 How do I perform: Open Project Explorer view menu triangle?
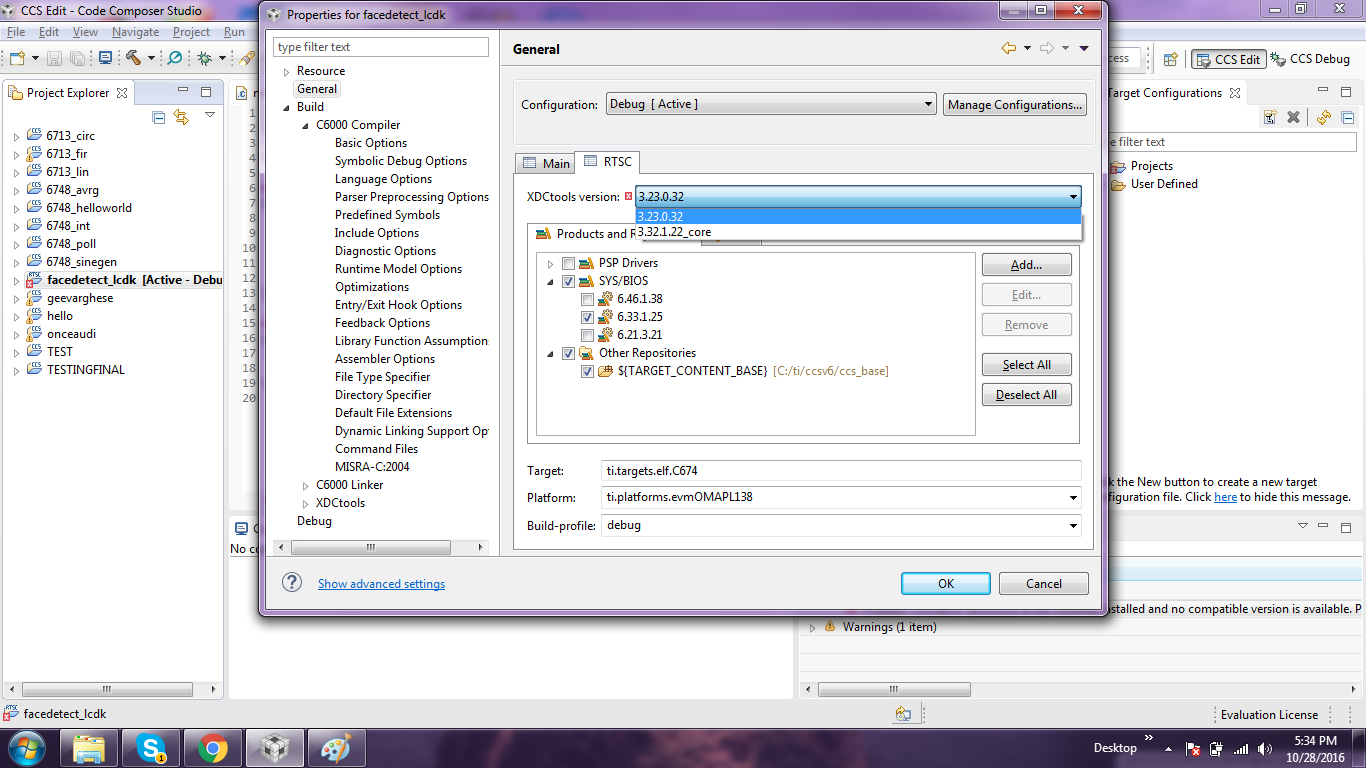point(210,116)
